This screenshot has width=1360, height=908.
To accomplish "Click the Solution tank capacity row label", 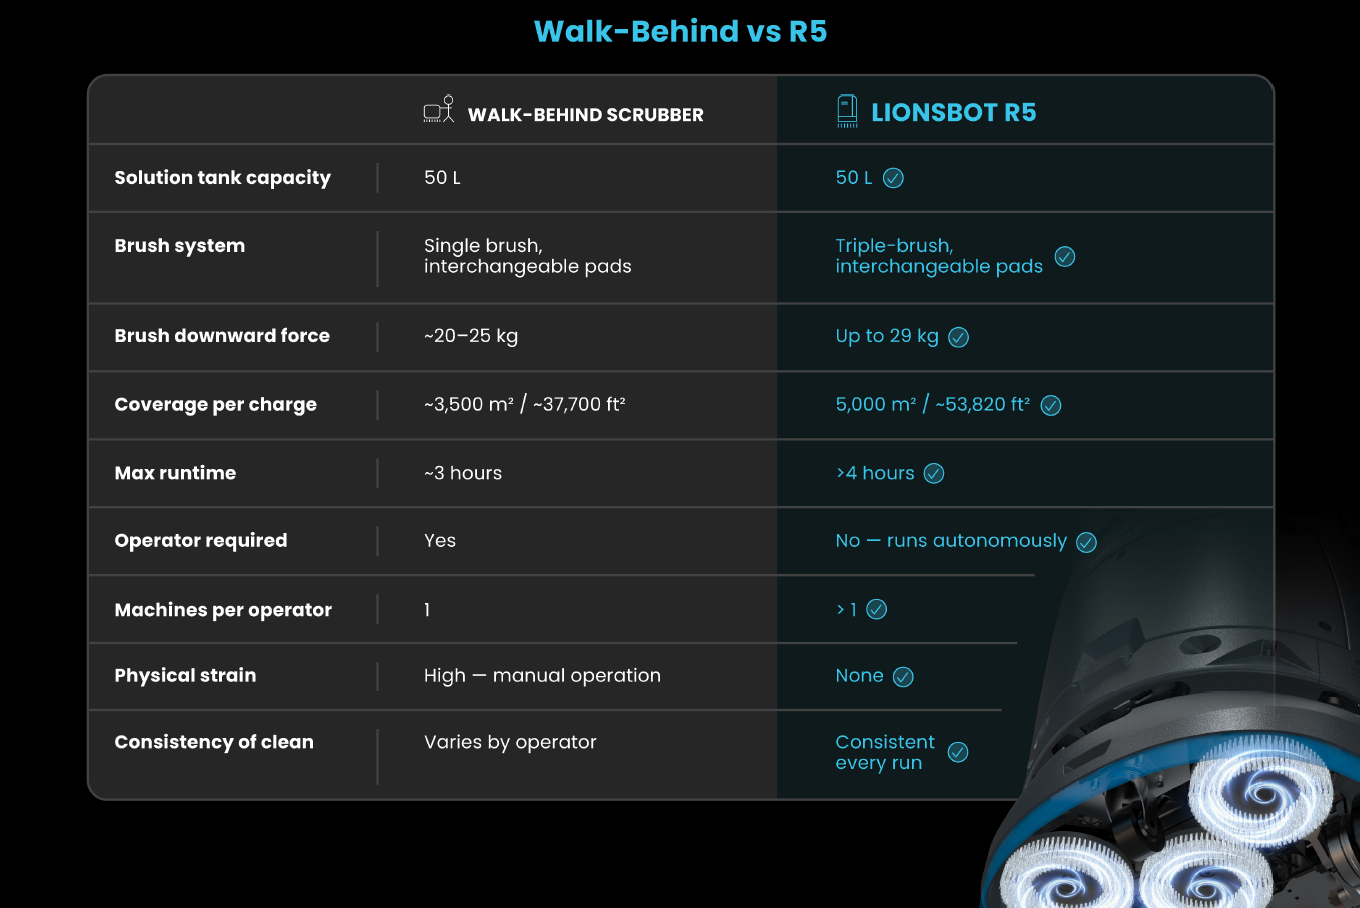I will tap(222, 178).
